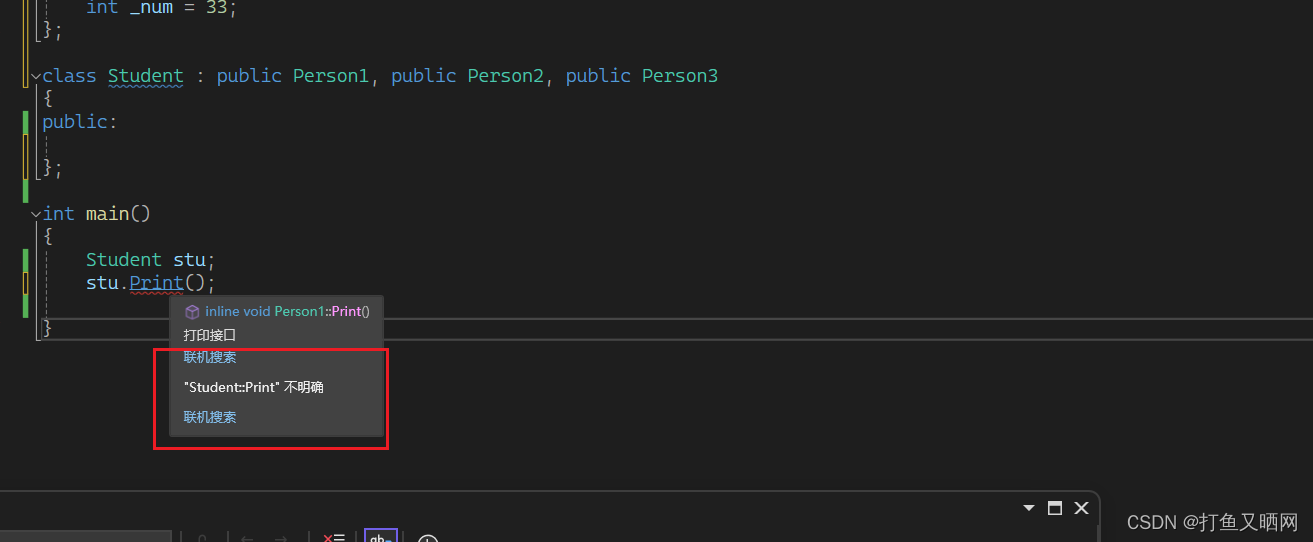Toggle the word wrap ab button
The width and height of the screenshot is (1313, 542).
click(x=380, y=537)
